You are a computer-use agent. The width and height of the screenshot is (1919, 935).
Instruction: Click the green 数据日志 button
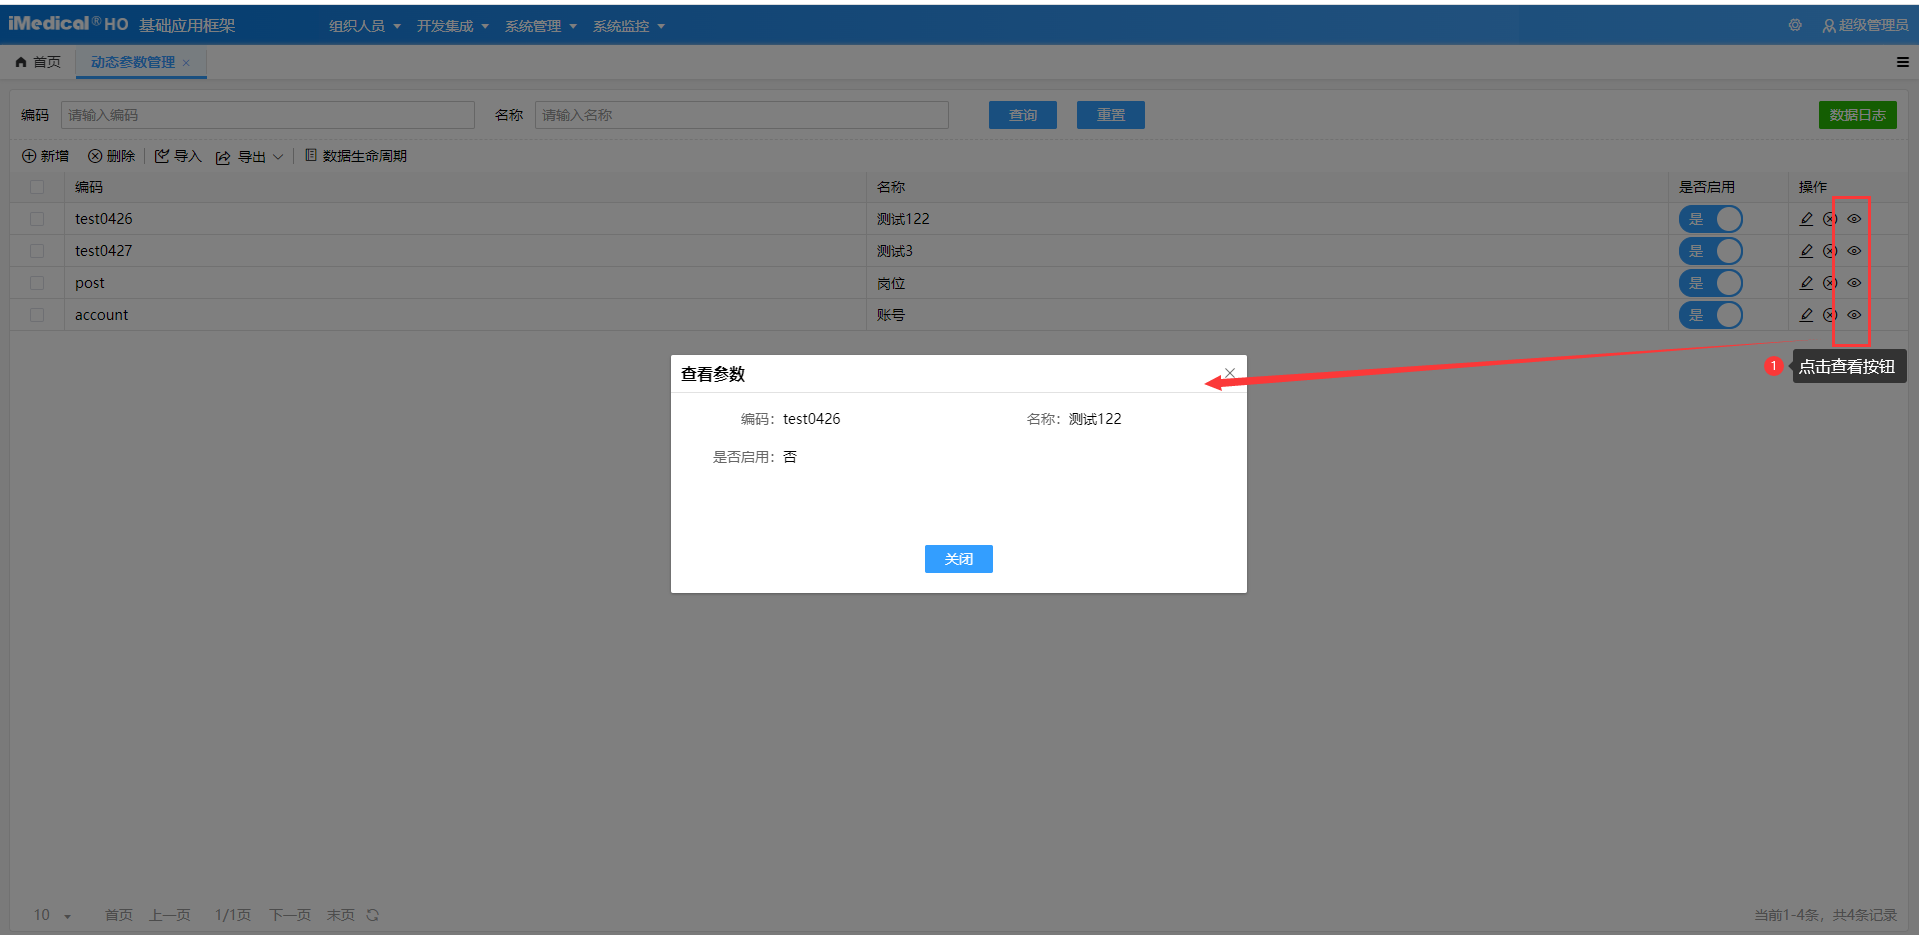pos(1857,115)
